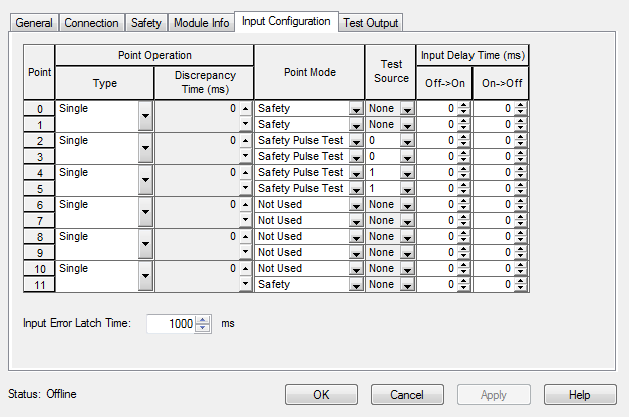Viewport: 629px width, 417px height.
Task: Decrease Discrepancy Time for points 10 and 11
Action: (x=246, y=286)
